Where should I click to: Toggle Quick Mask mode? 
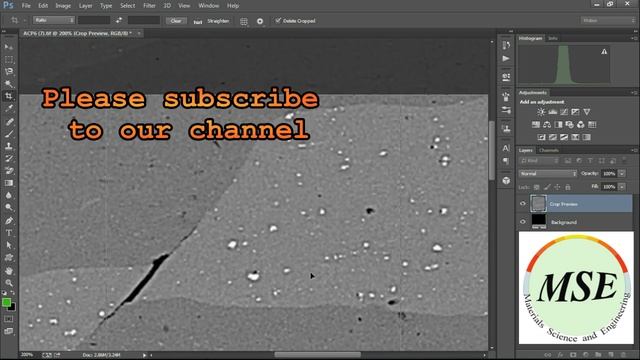tap(9, 319)
